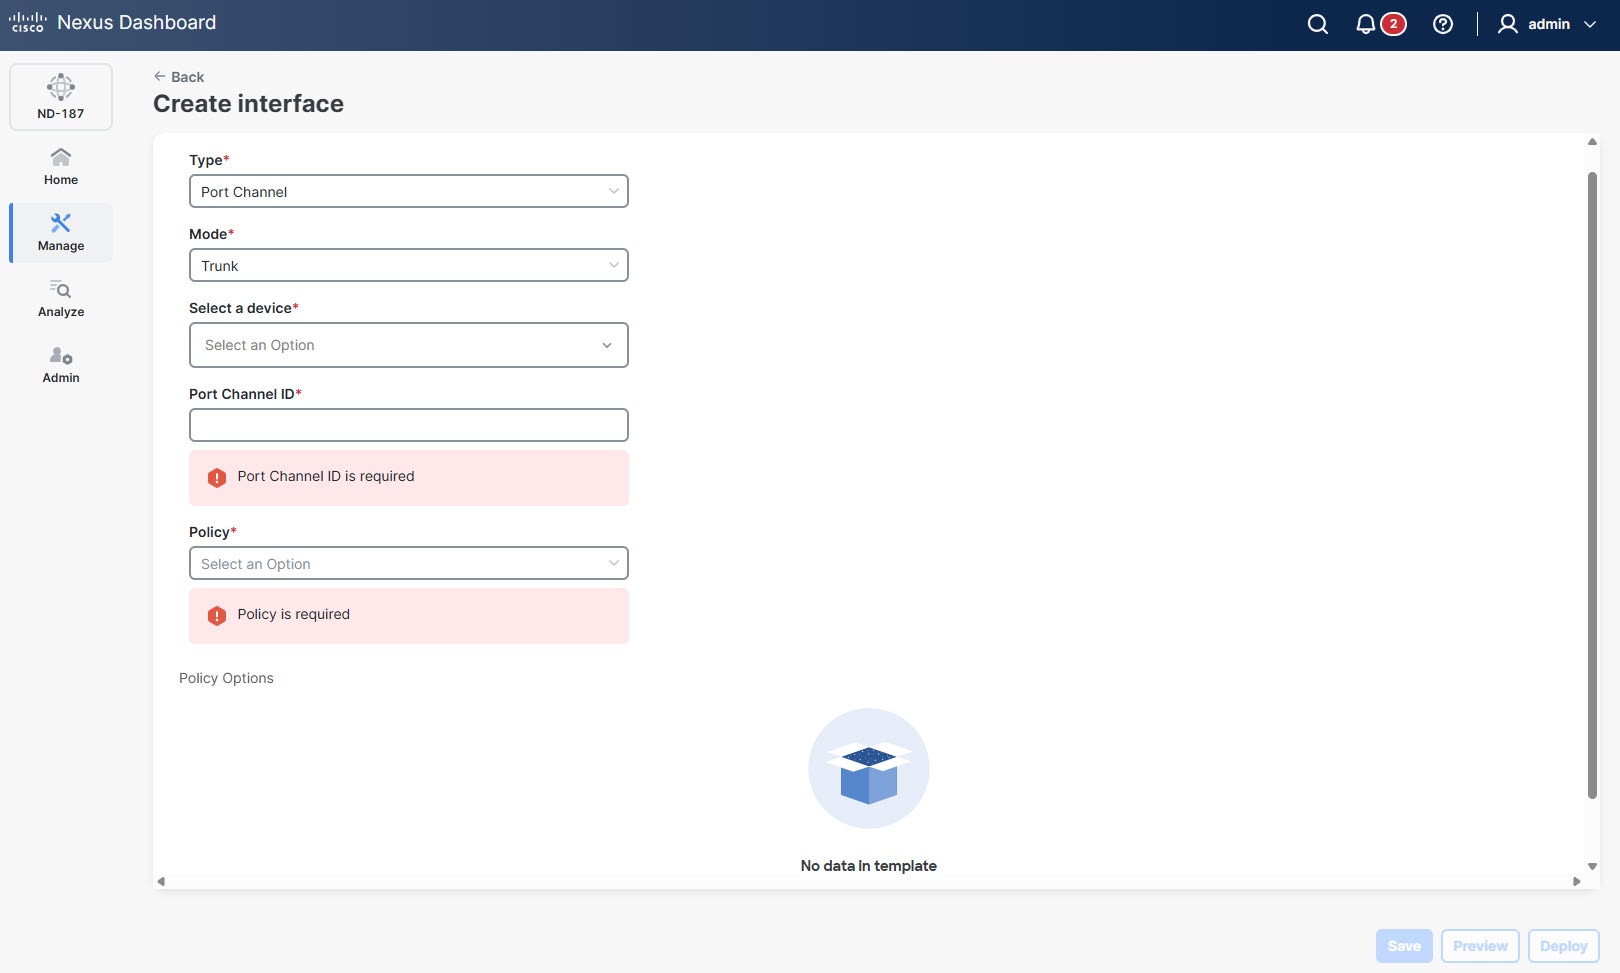Click the scroll up arrow of the form
Screen dimensions: 1620x973
click(x=1592, y=142)
